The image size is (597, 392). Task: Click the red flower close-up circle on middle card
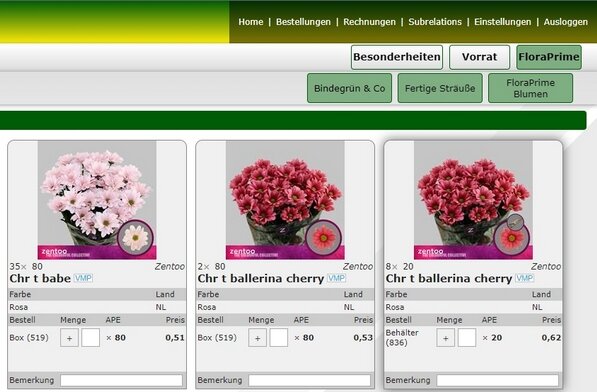pyautogui.click(x=324, y=237)
